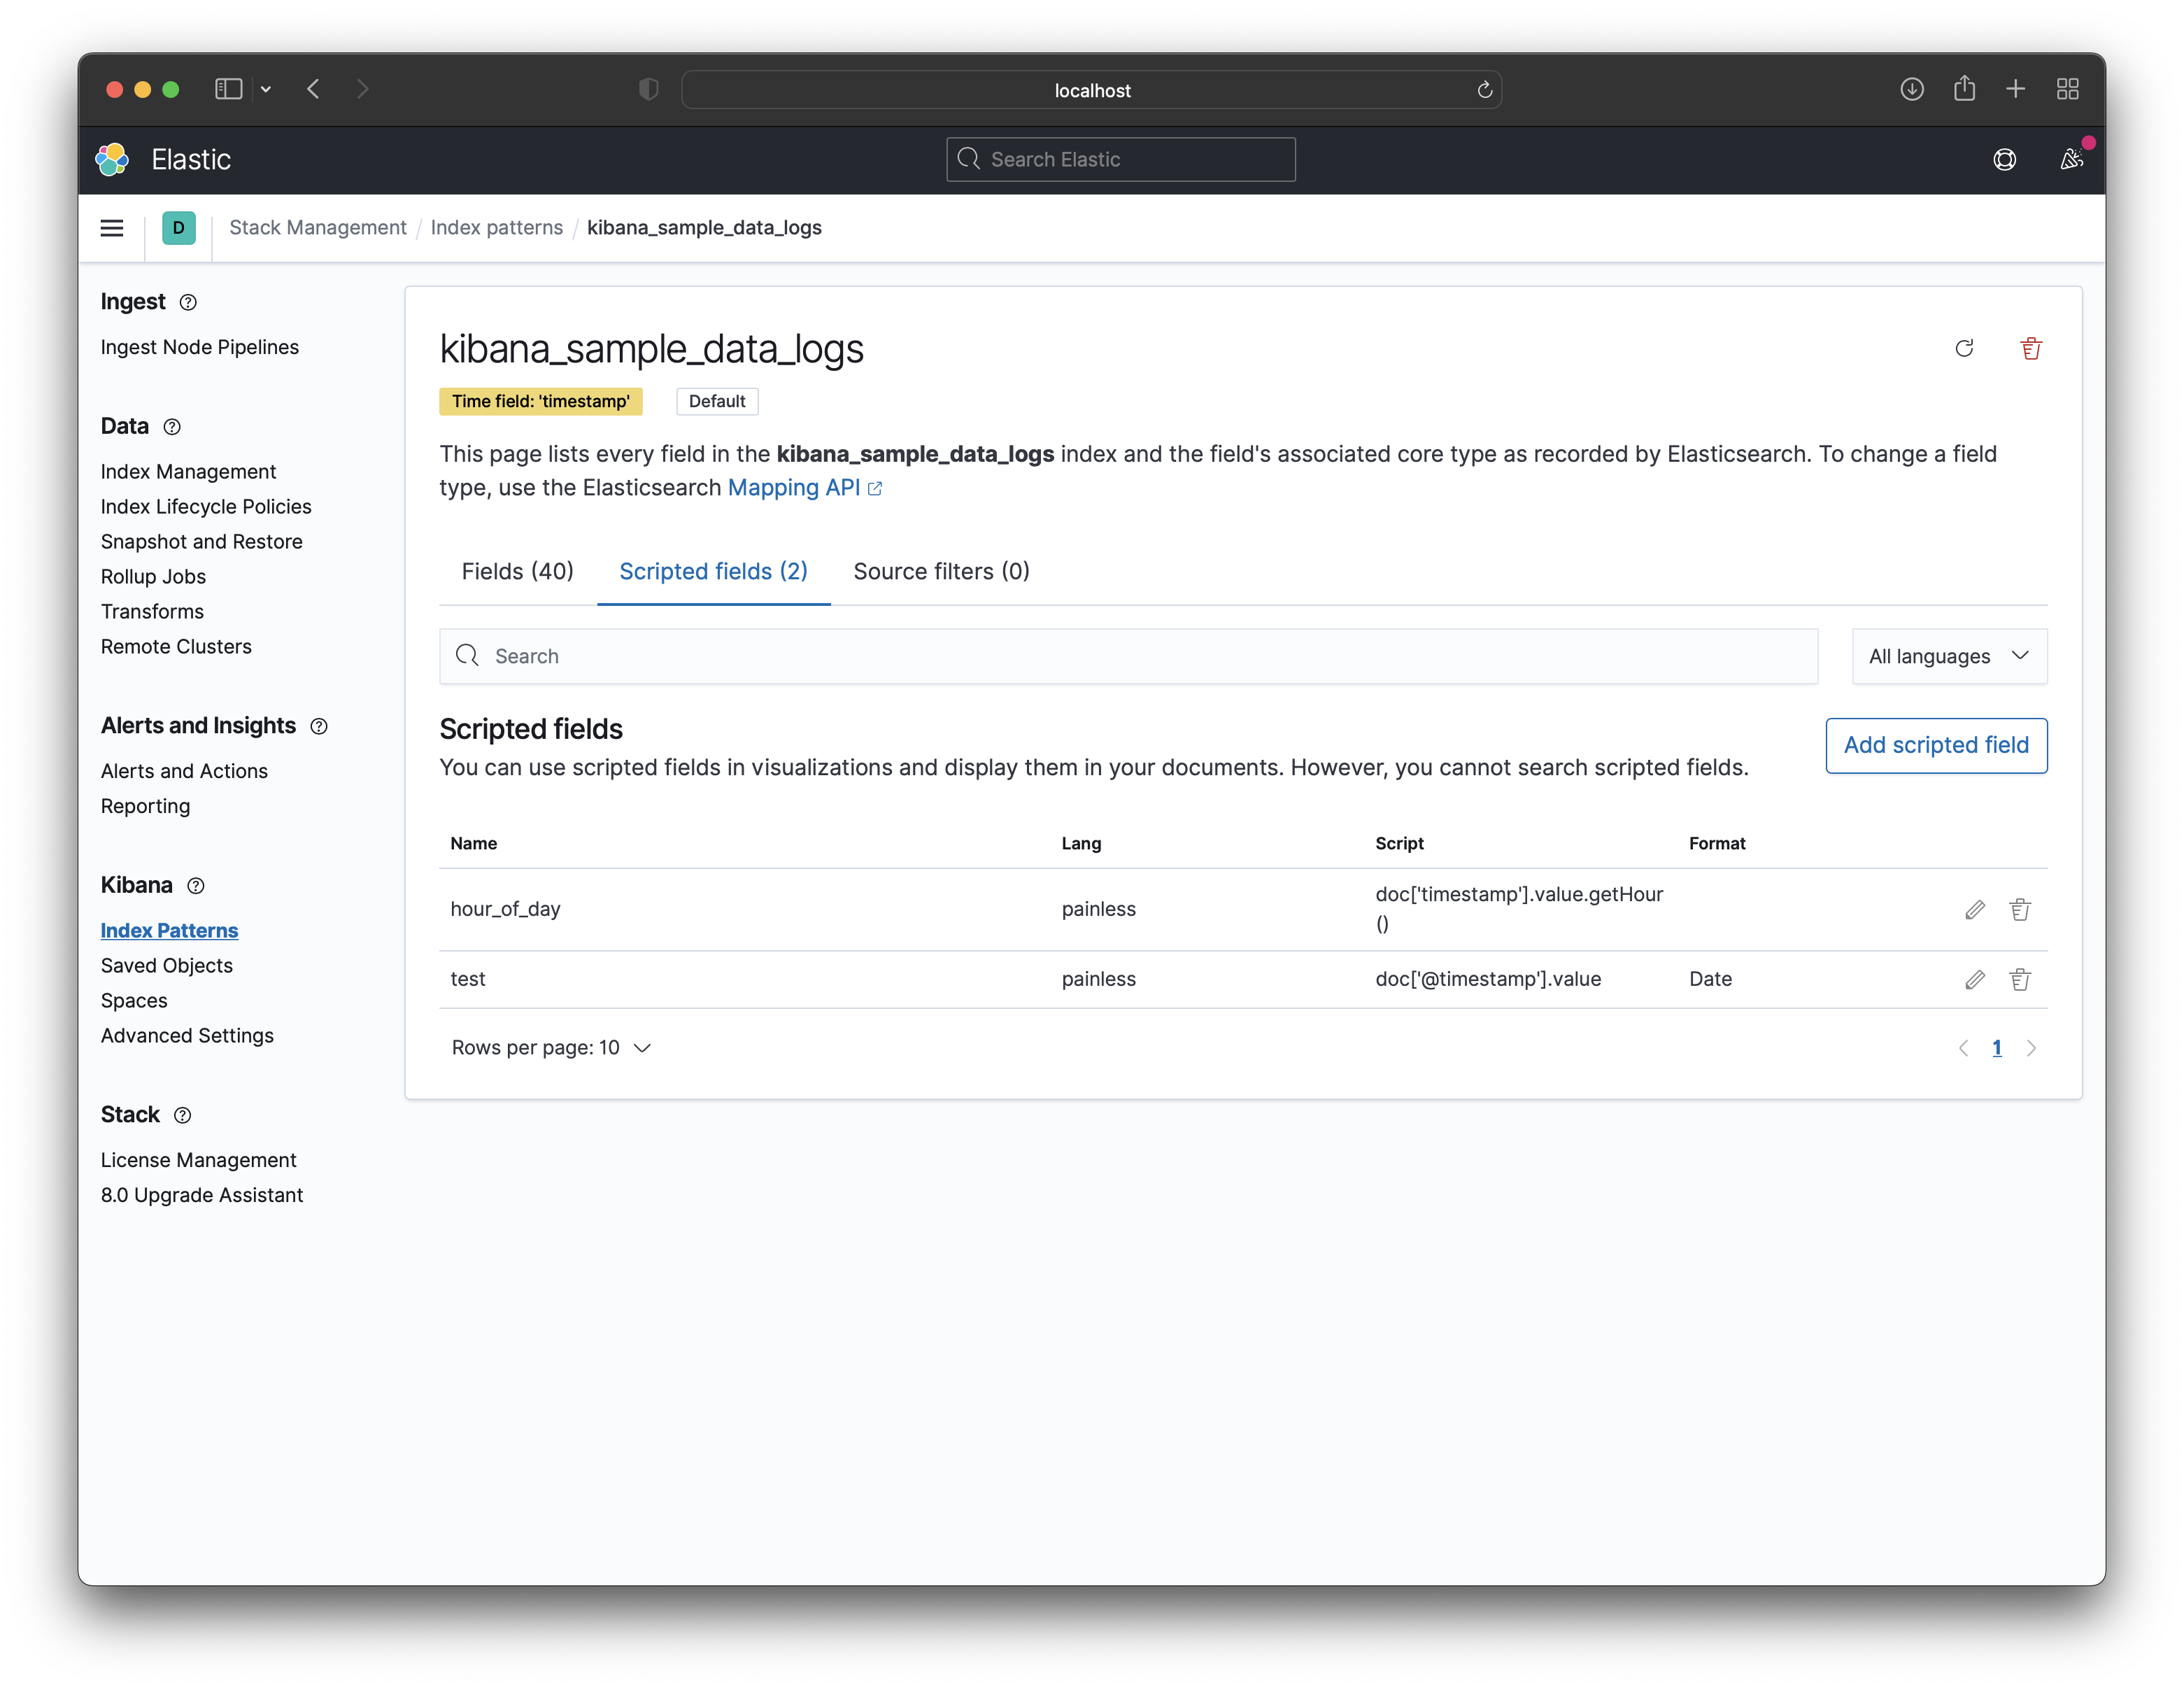This screenshot has width=2184, height=1689.
Task: Open the Rows per page dropdown
Action: click(x=551, y=1047)
